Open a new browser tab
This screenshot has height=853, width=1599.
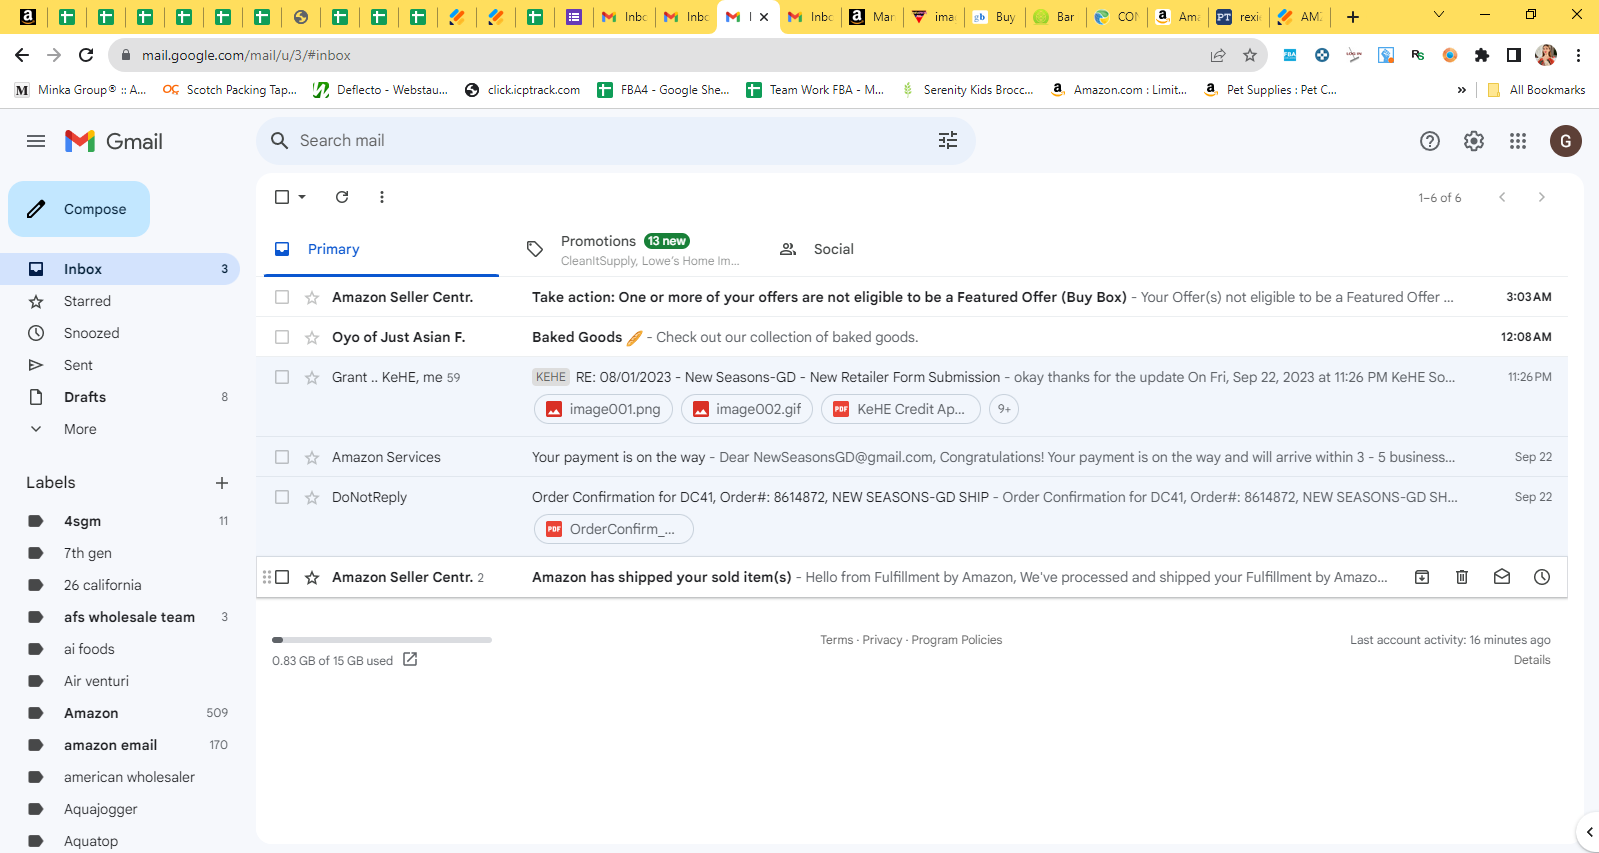[x=1353, y=16]
